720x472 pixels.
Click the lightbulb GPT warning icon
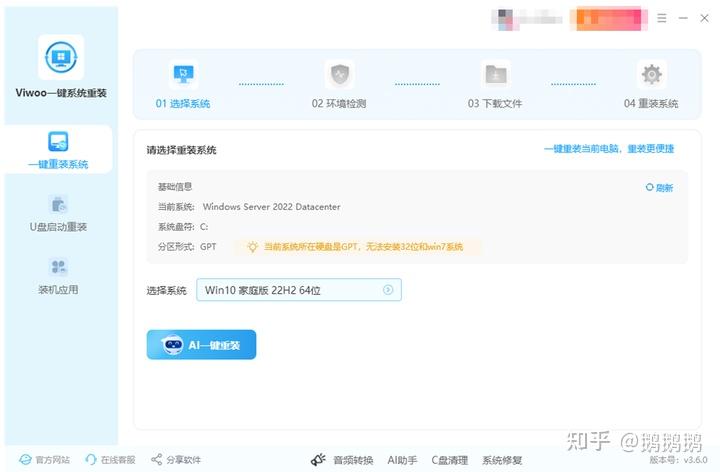pyautogui.click(x=252, y=247)
